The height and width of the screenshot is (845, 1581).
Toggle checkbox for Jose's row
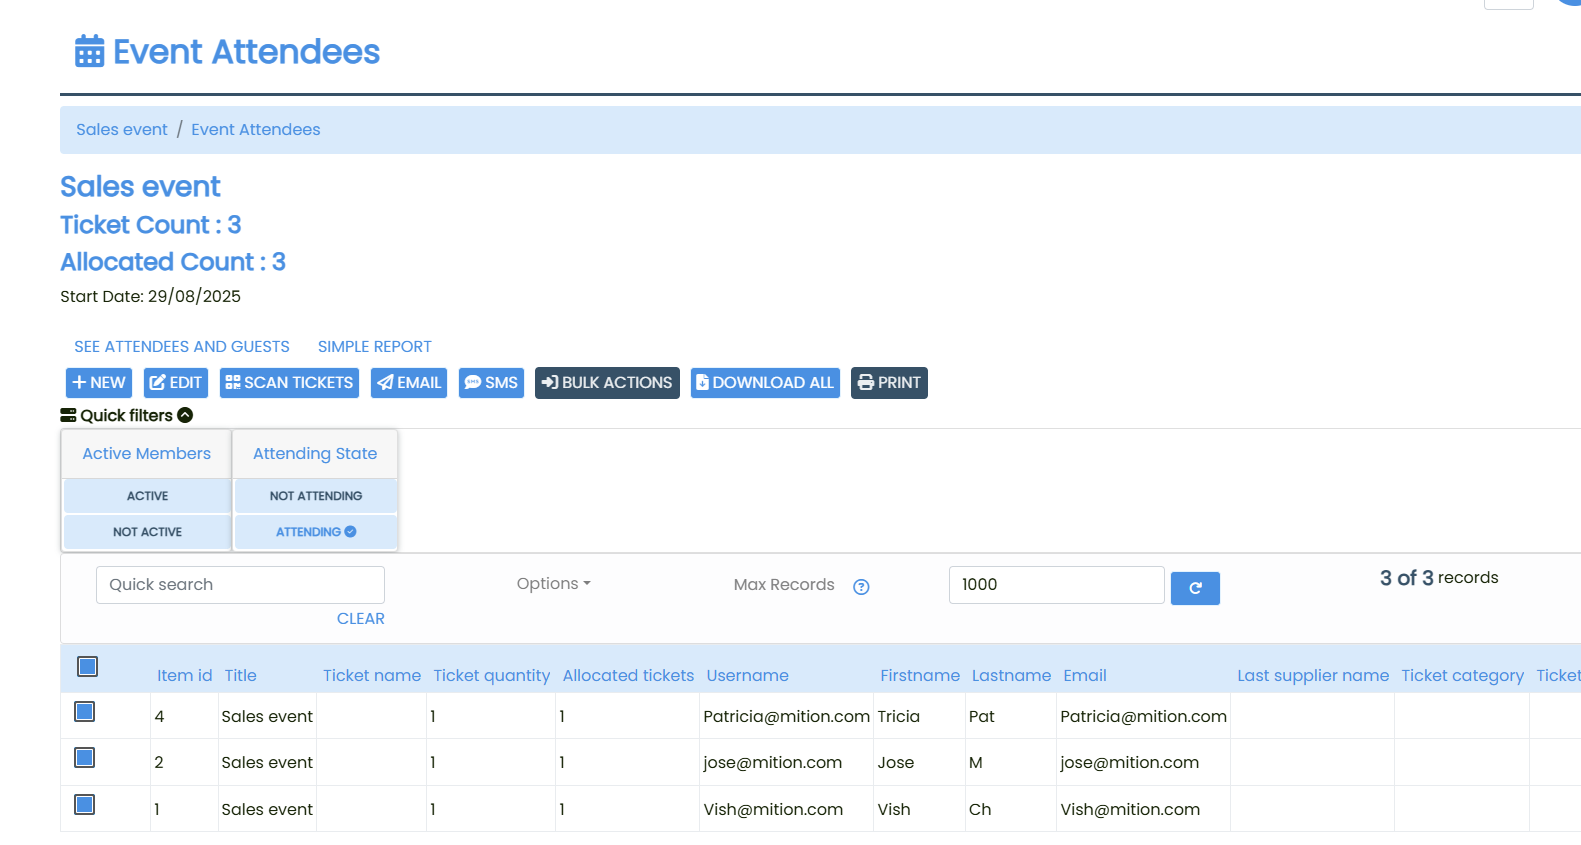pyautogui.click(x=85, y=757)
